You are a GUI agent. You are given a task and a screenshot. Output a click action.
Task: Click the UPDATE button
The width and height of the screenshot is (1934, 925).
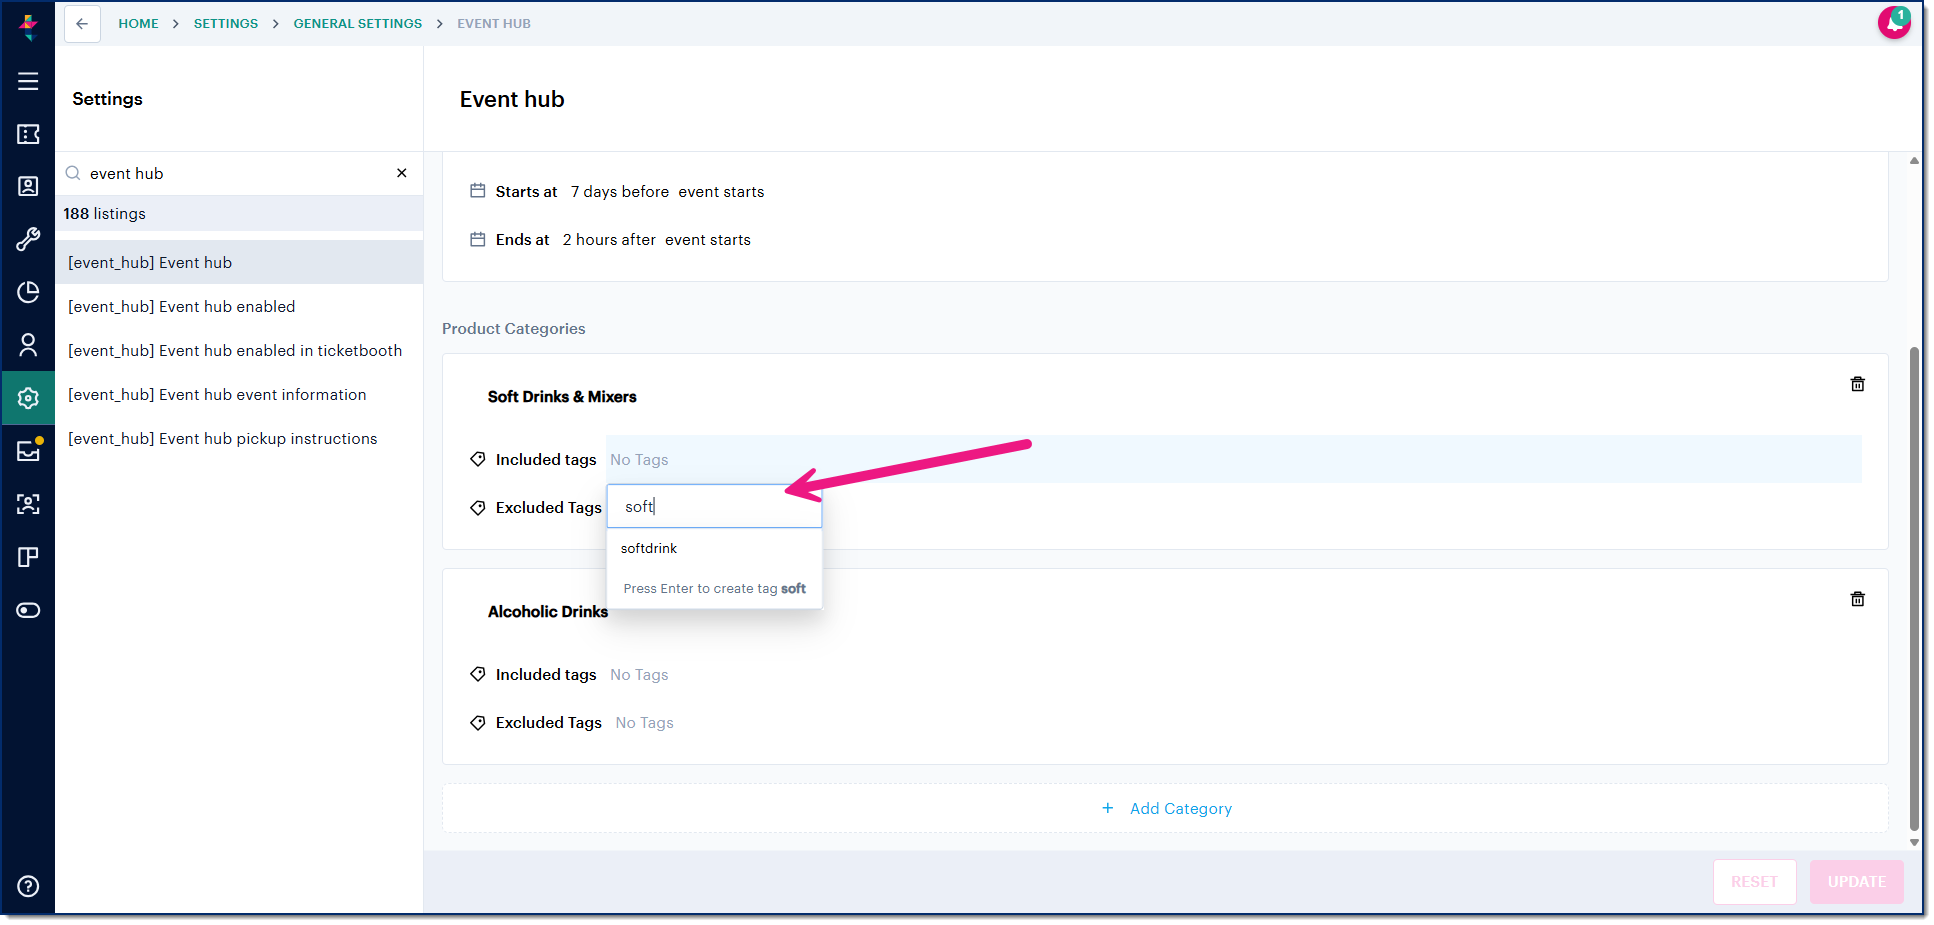click(x=1856, y=882)
